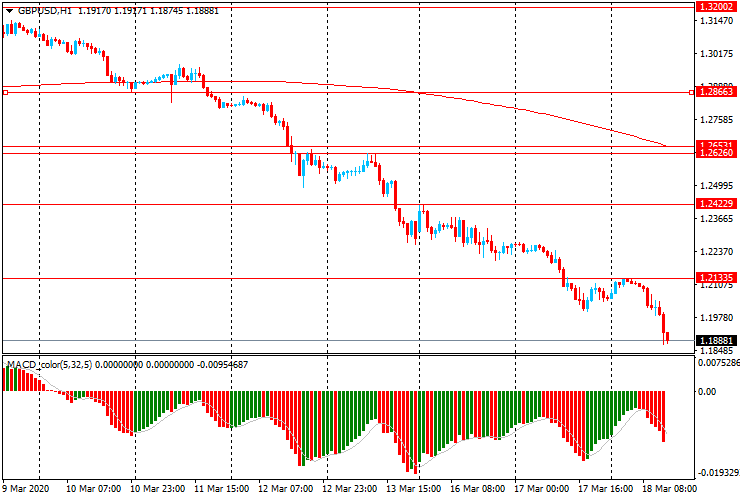The image size is (740, 500).
Task: Click the 1.21335 red price label
Action: (715, 278)
